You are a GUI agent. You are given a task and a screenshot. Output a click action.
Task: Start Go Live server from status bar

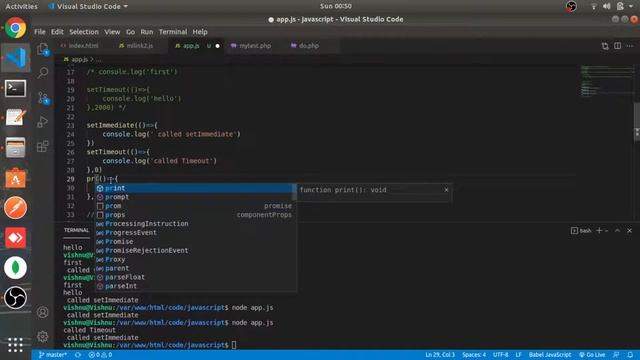[x=592, y=355]
